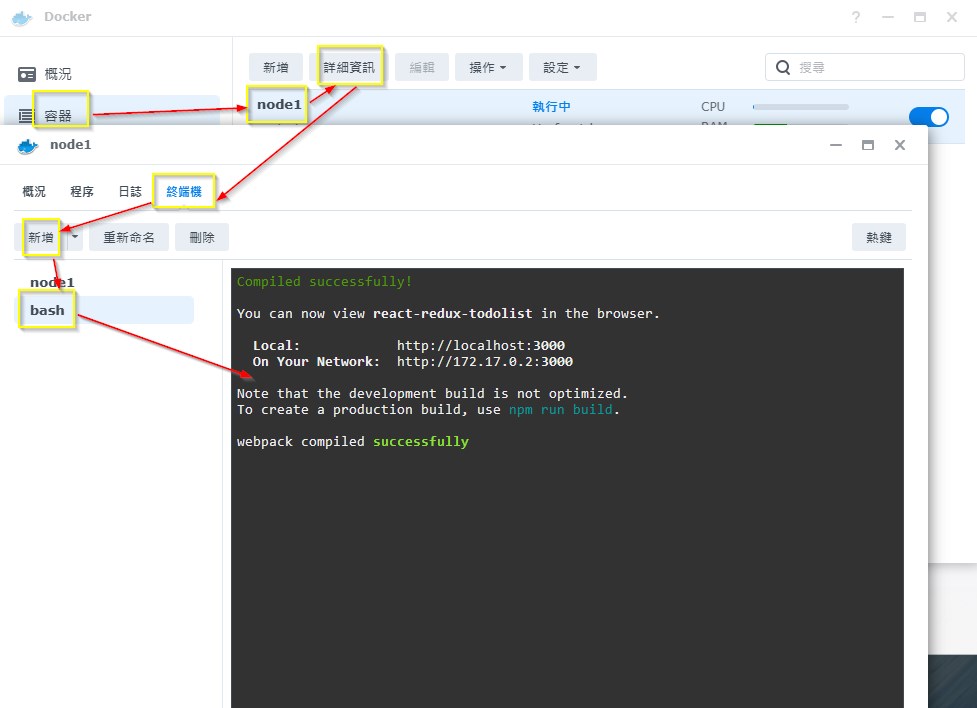This screenshot has width=977, height=708.
Task: Click the 重新命名 rename button
Action: coord(129,238)
